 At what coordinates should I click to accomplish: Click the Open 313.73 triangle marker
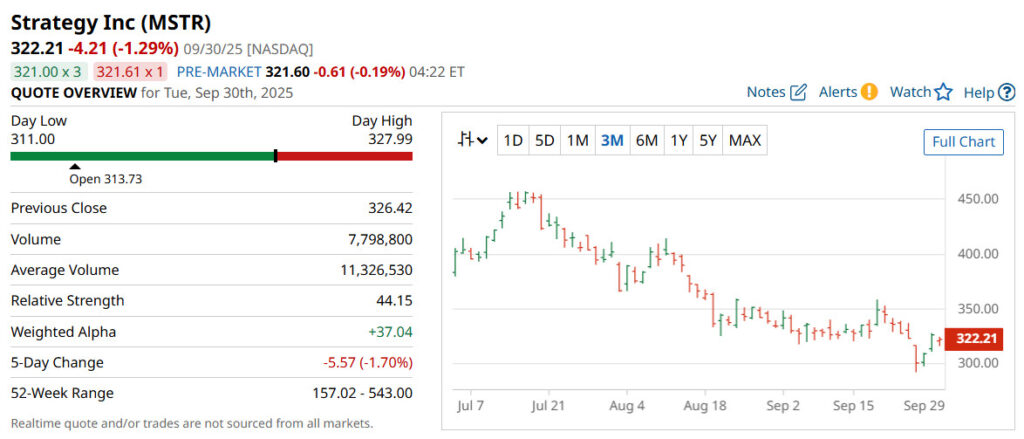pyautogui.click(x=73, y=167)
